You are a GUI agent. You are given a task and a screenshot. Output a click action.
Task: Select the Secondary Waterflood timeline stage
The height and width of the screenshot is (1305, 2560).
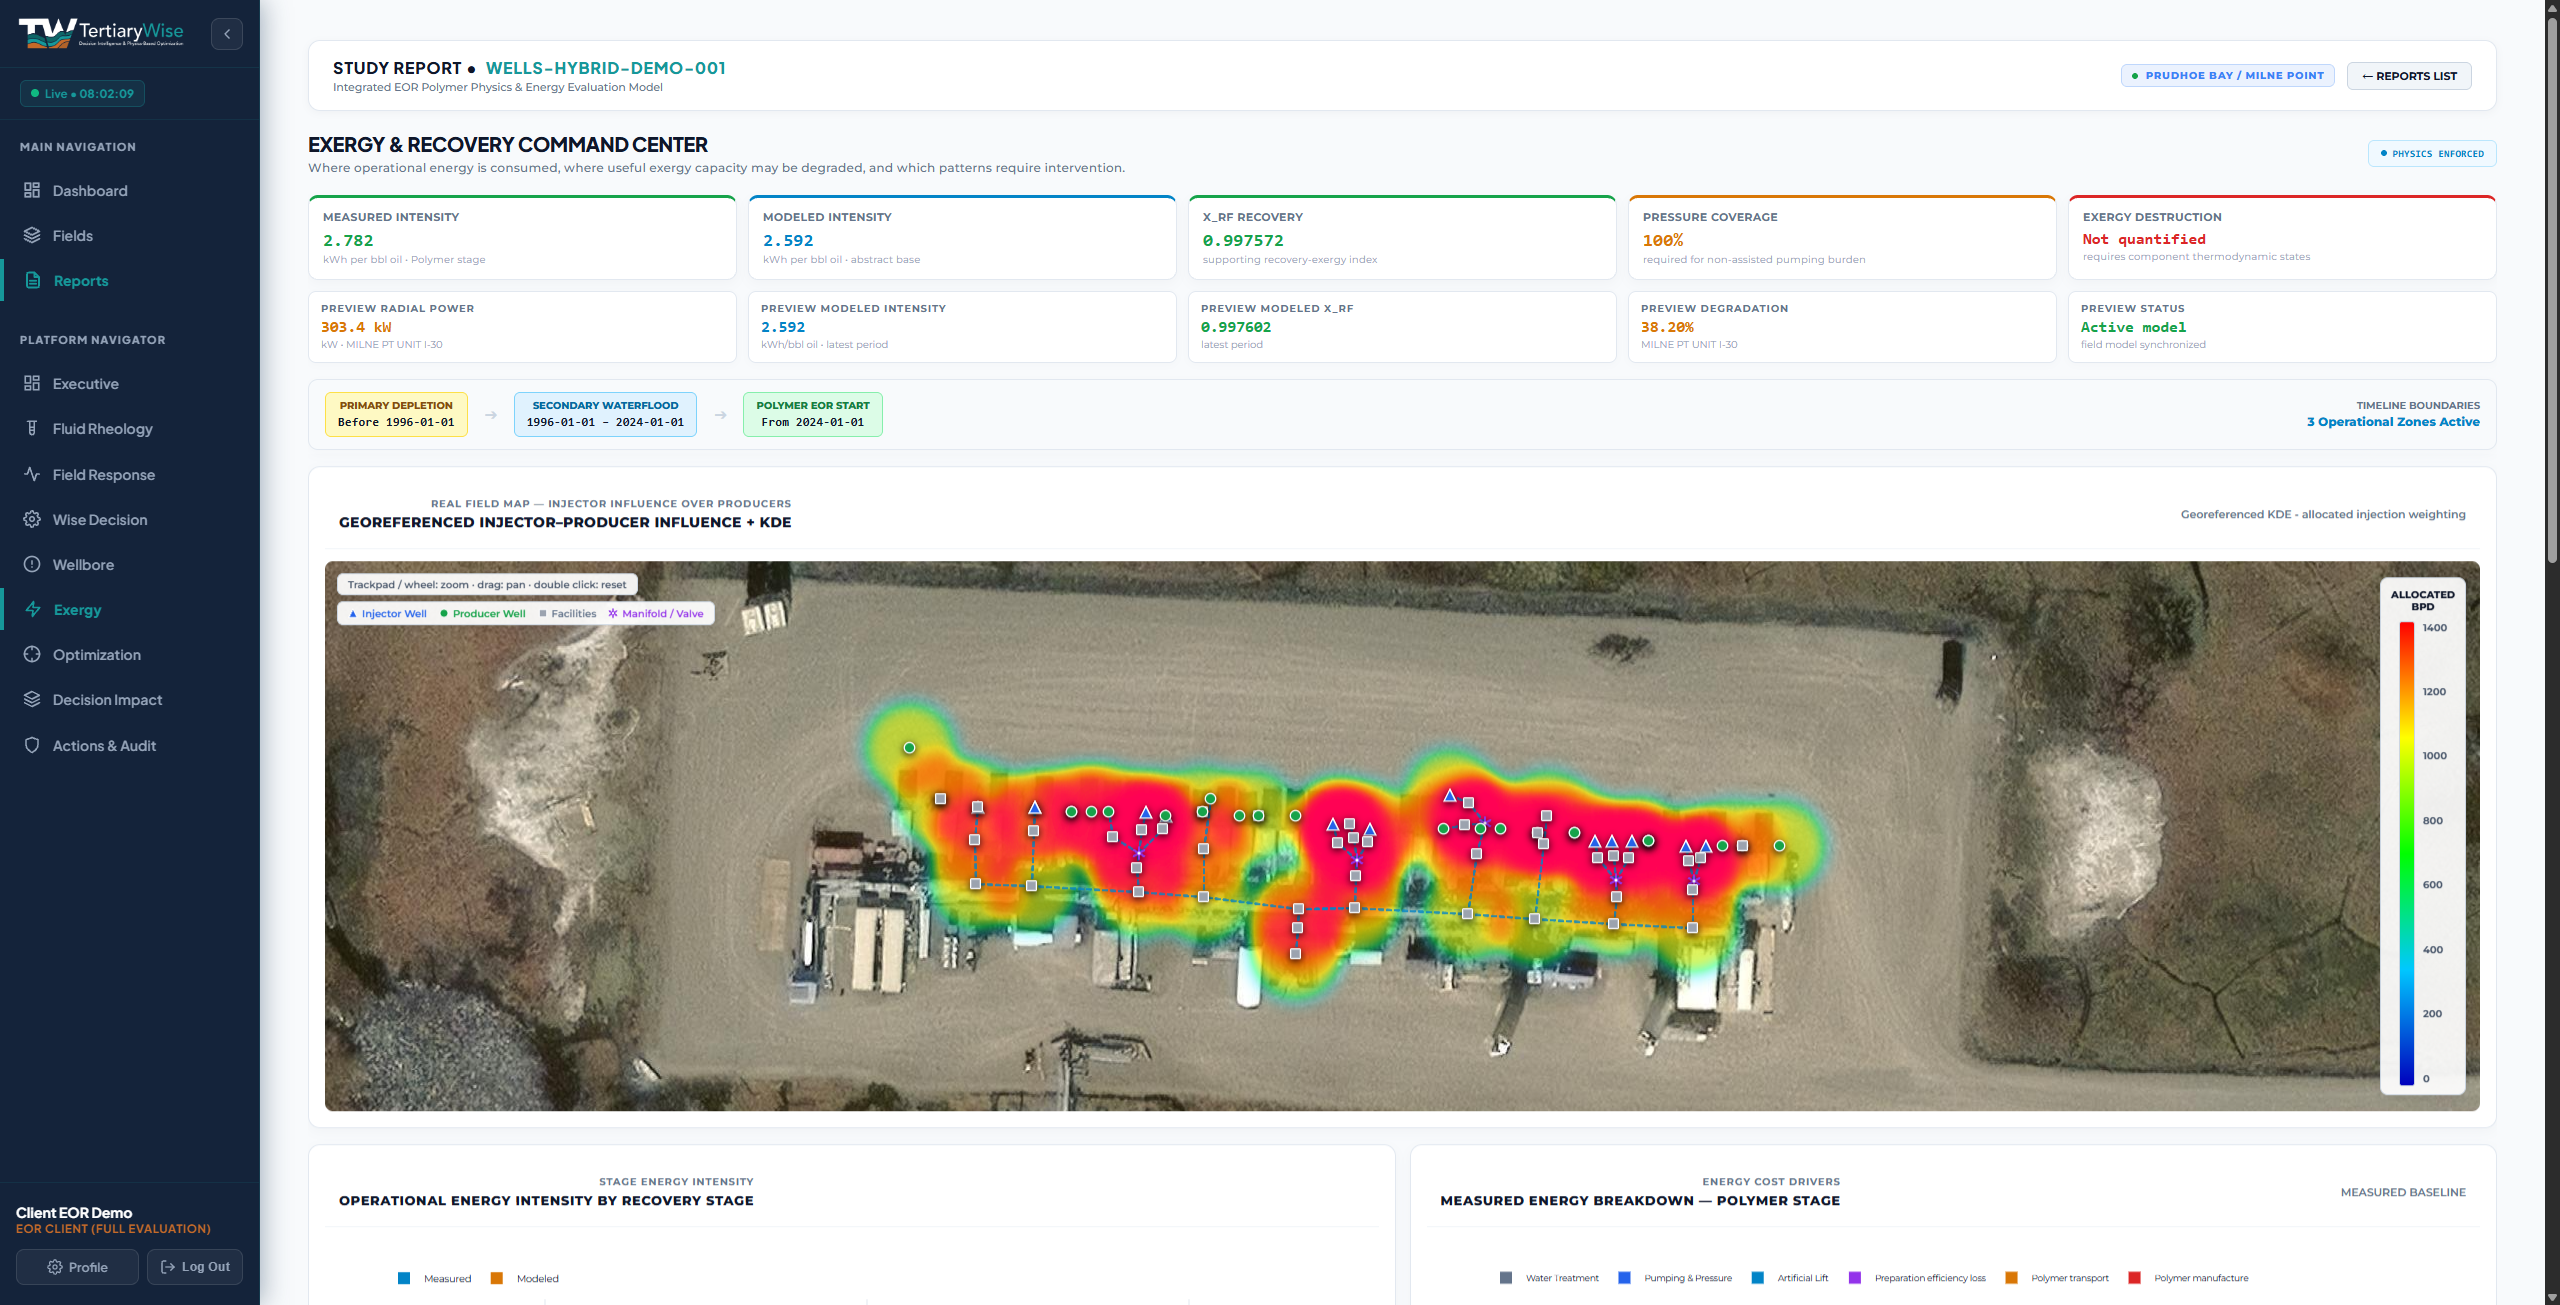tap(605, 414)
